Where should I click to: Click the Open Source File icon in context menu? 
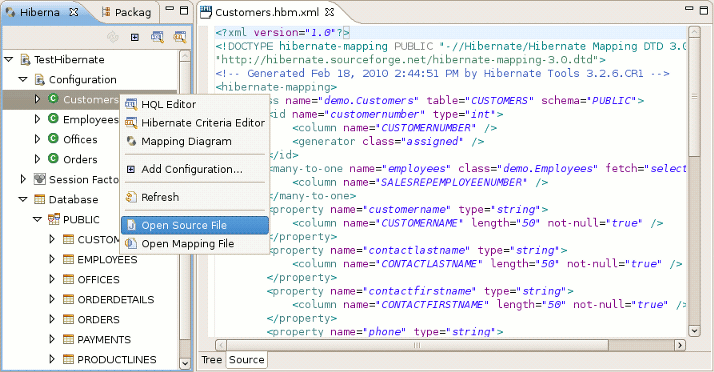[x=131, y=225]
